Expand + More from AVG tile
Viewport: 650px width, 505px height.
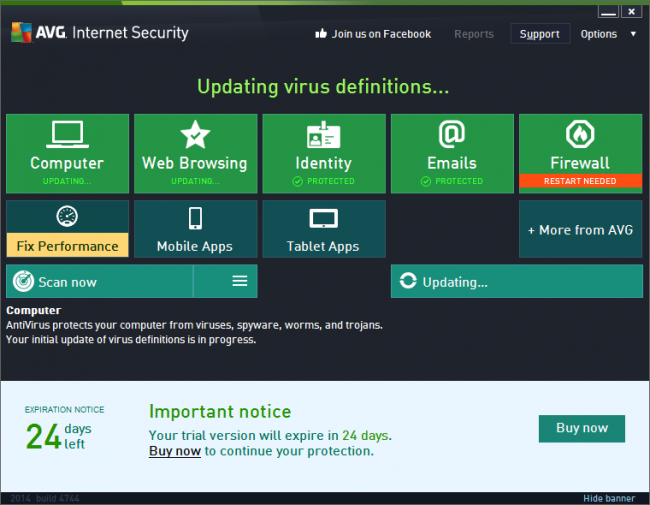(580, 229)
